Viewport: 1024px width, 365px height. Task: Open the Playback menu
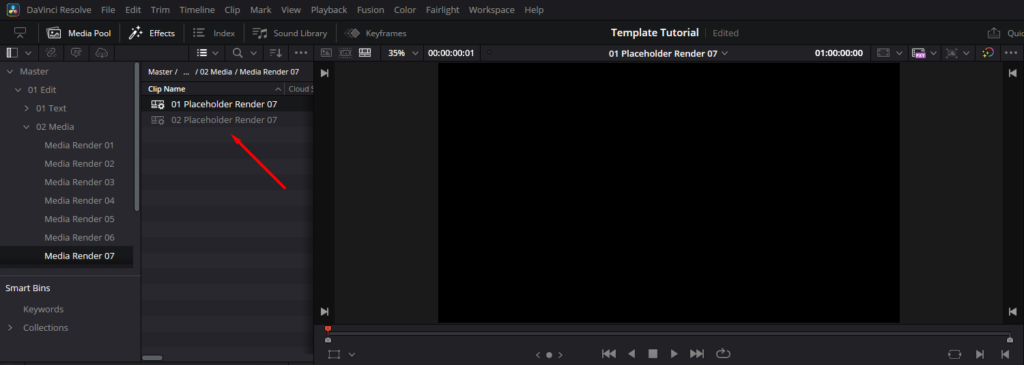click(329, 10)
